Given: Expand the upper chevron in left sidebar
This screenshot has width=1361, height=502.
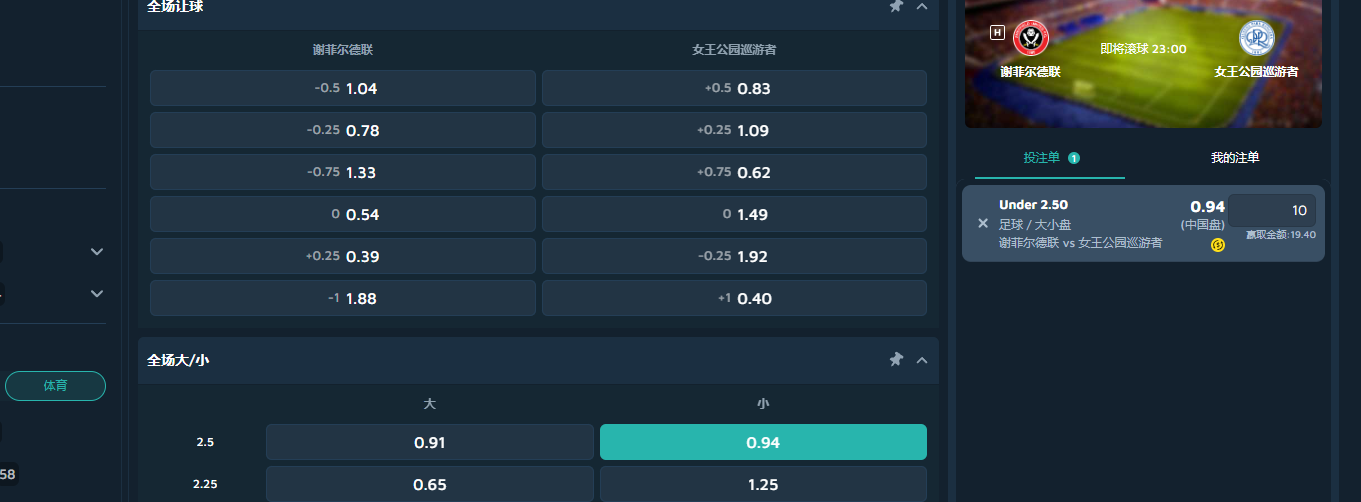Looking at the screenshot, I should [x=97, y=252].
